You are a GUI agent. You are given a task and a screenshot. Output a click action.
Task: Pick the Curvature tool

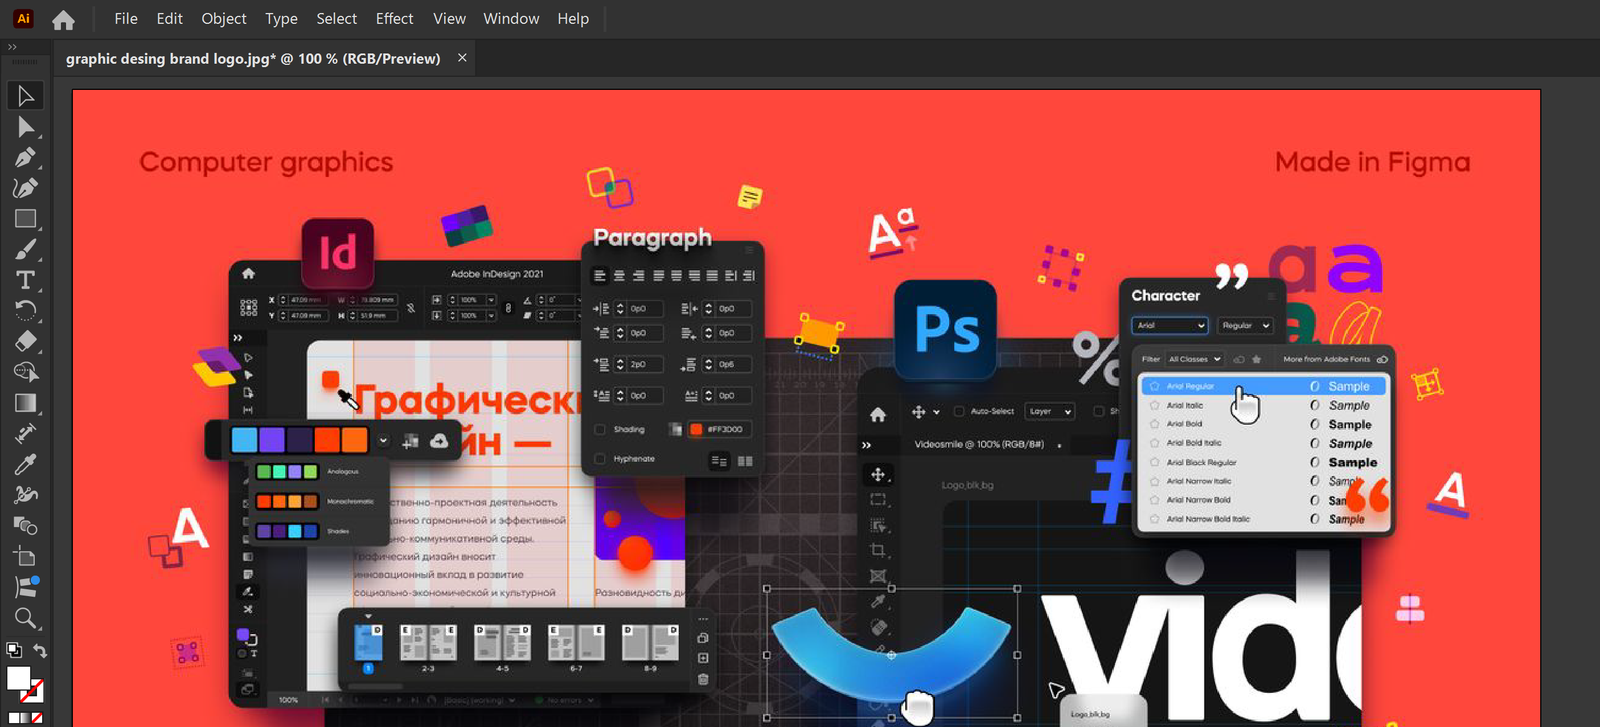pos(26,188)
